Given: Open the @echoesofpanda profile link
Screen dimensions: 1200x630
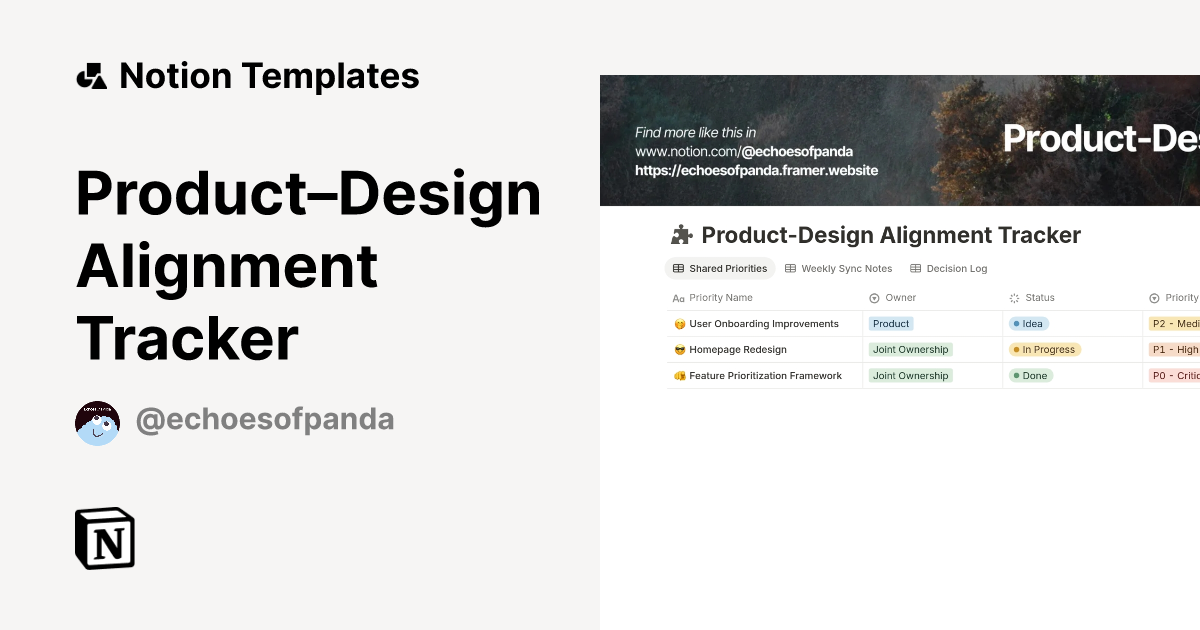Looking at the screenshot, I should (264, 418).
